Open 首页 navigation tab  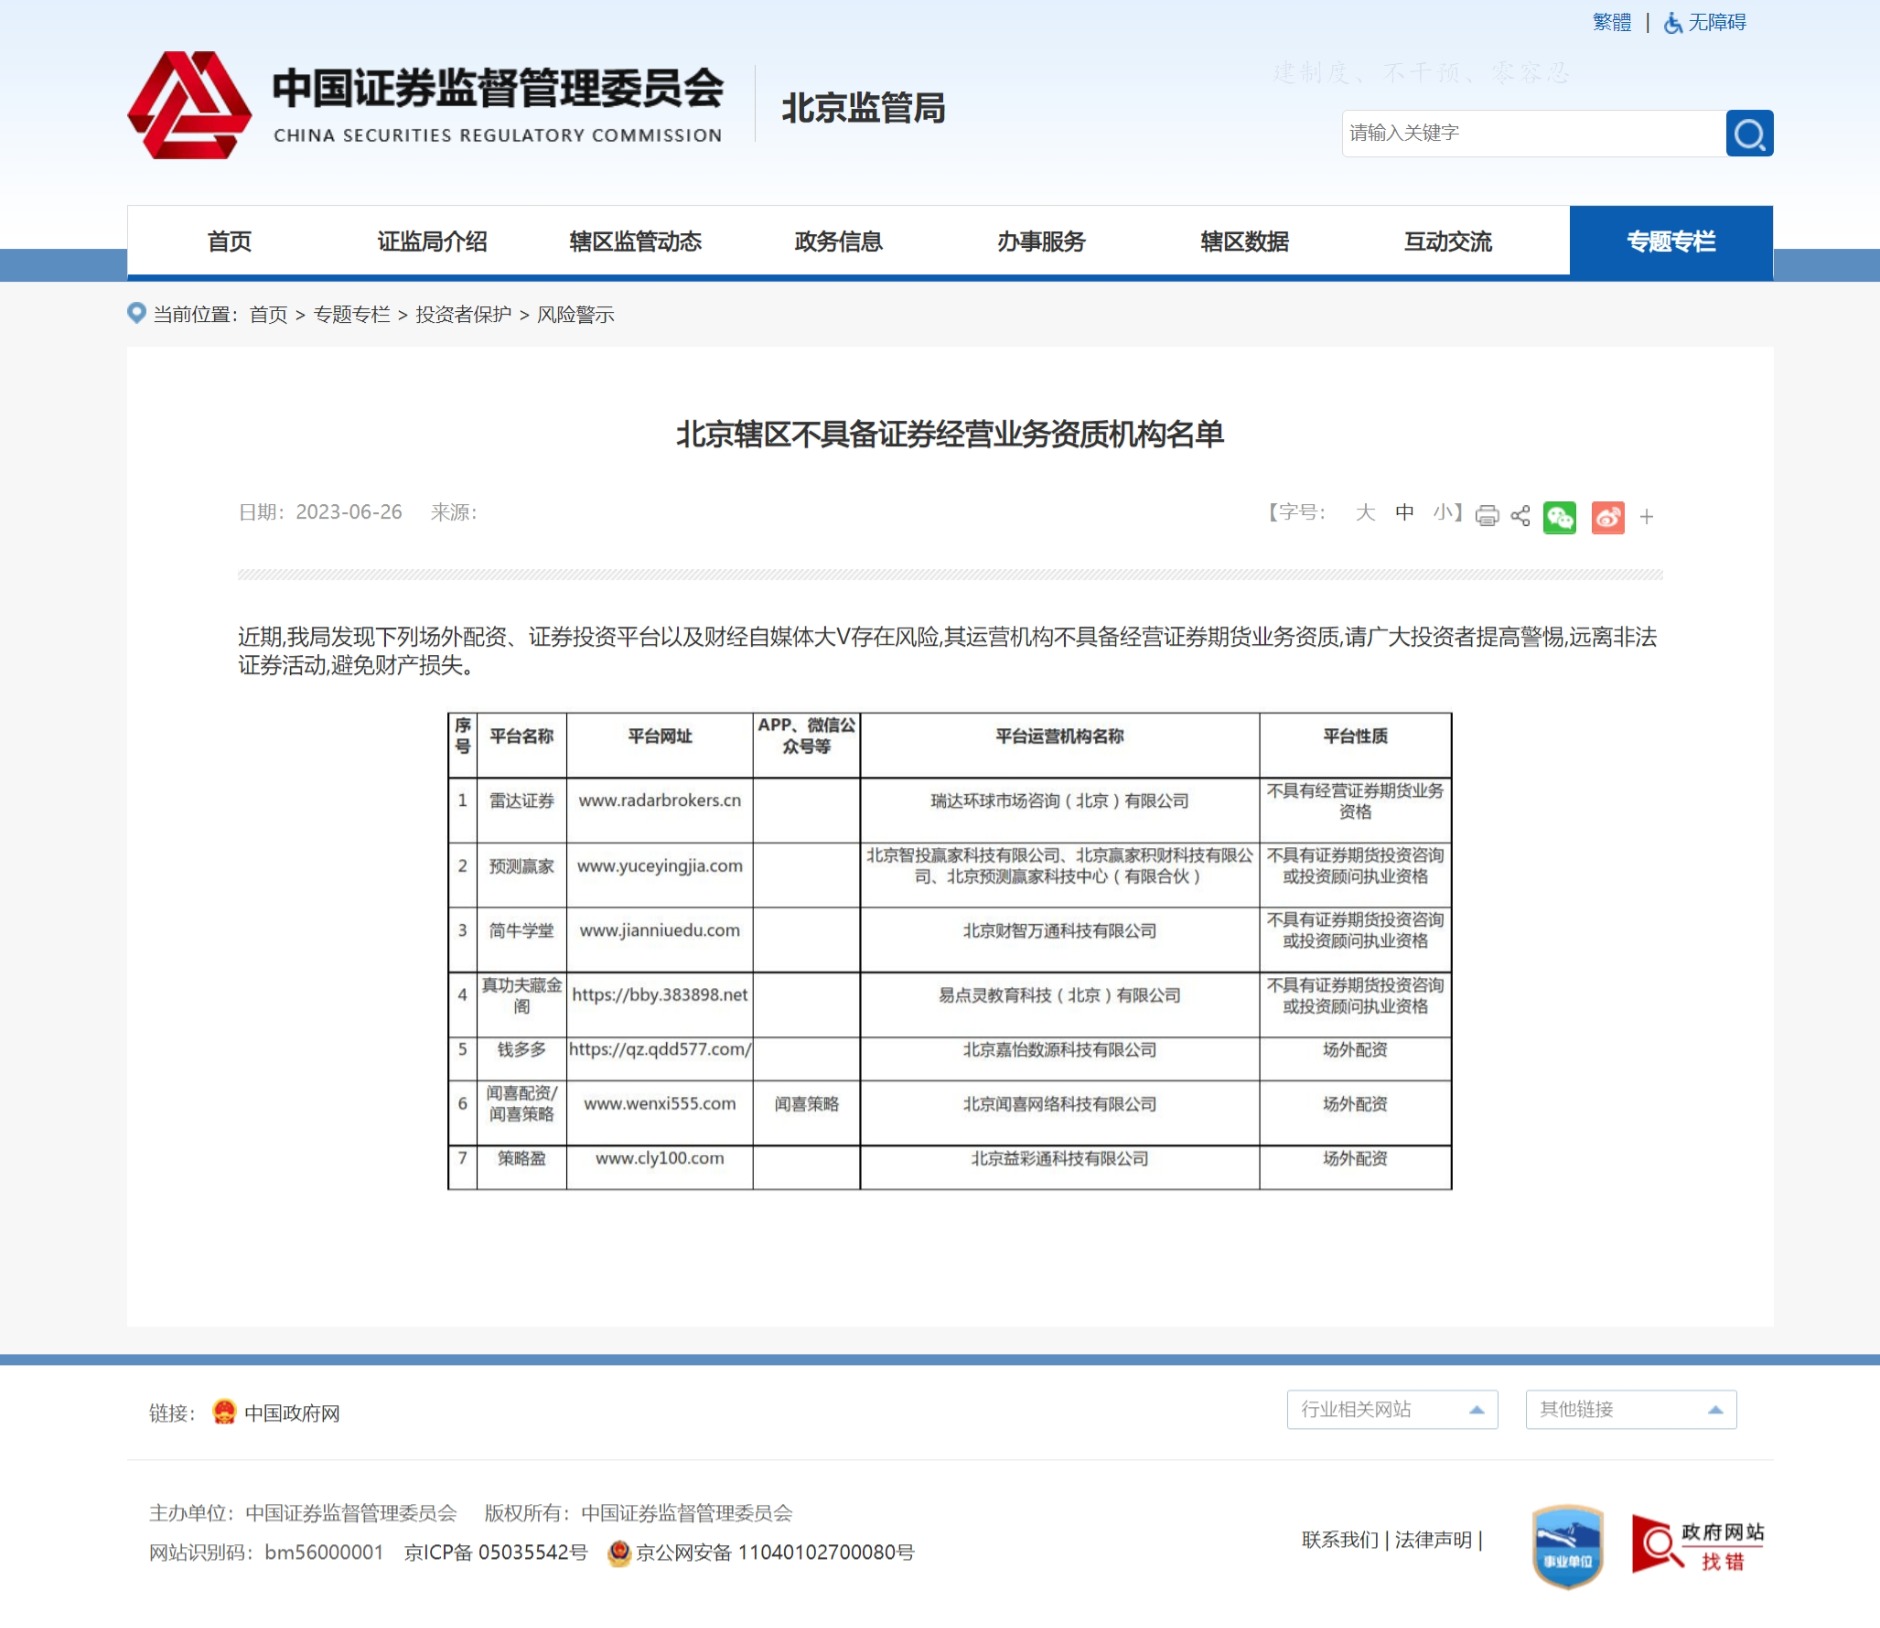click(x=229, y=241)
